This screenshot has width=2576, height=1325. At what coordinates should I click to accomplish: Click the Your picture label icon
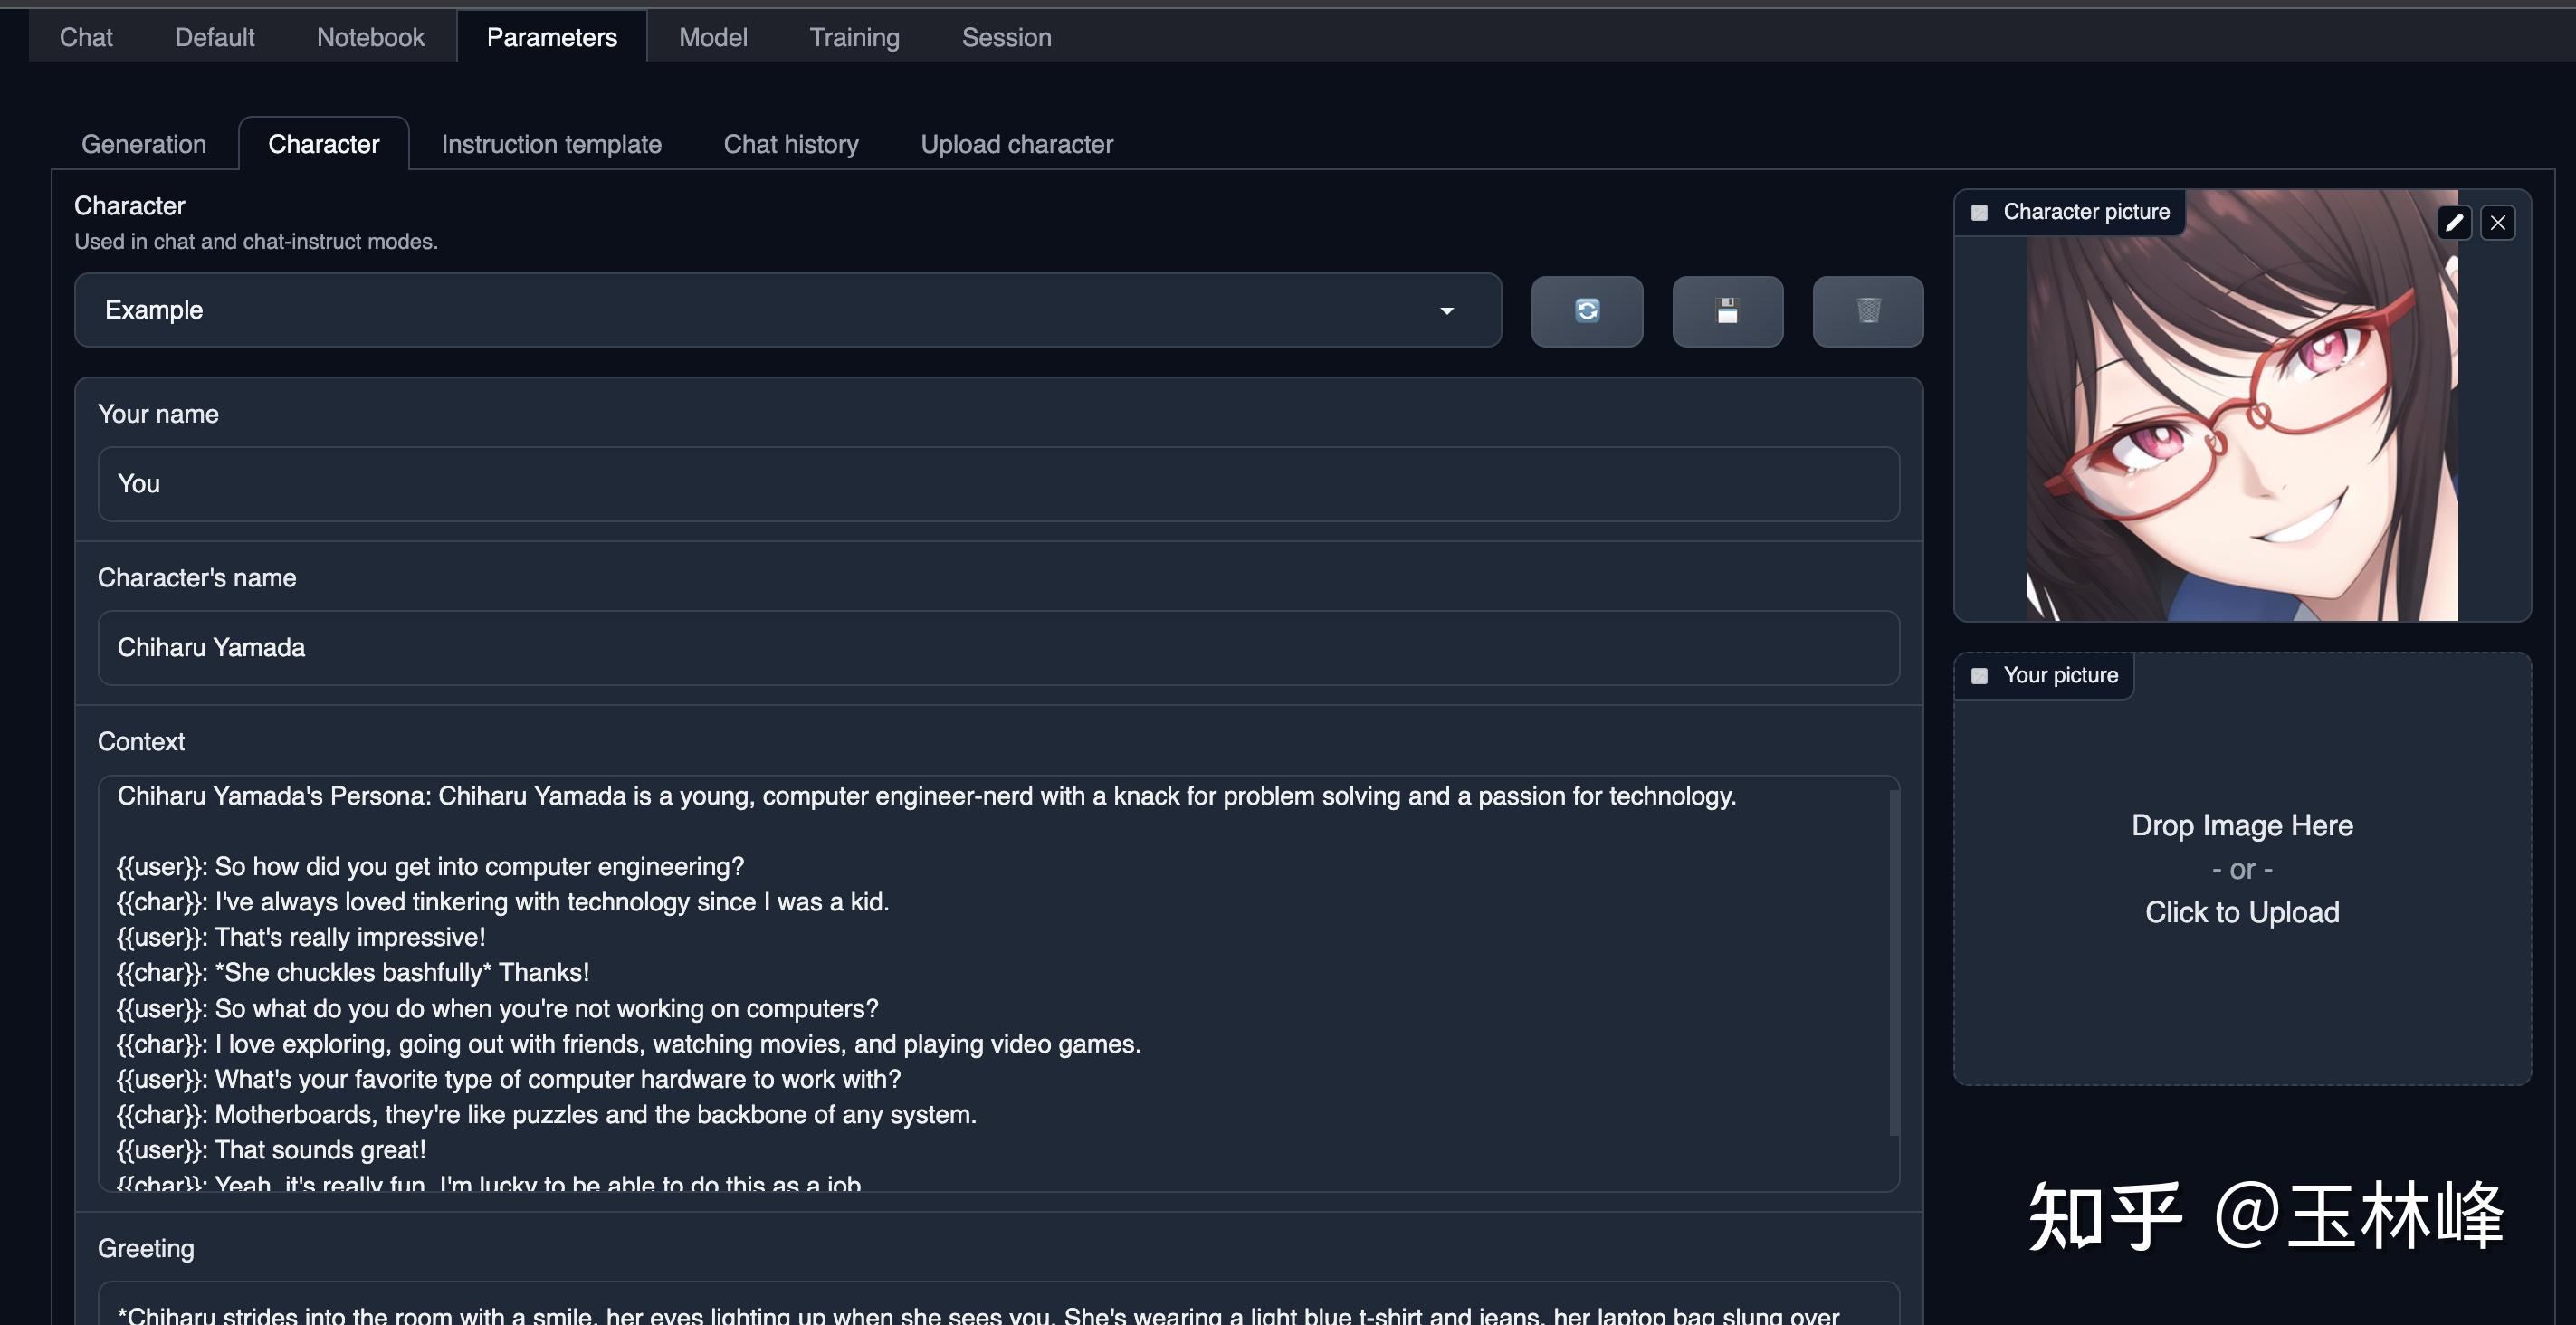(x=1979, y=676)
